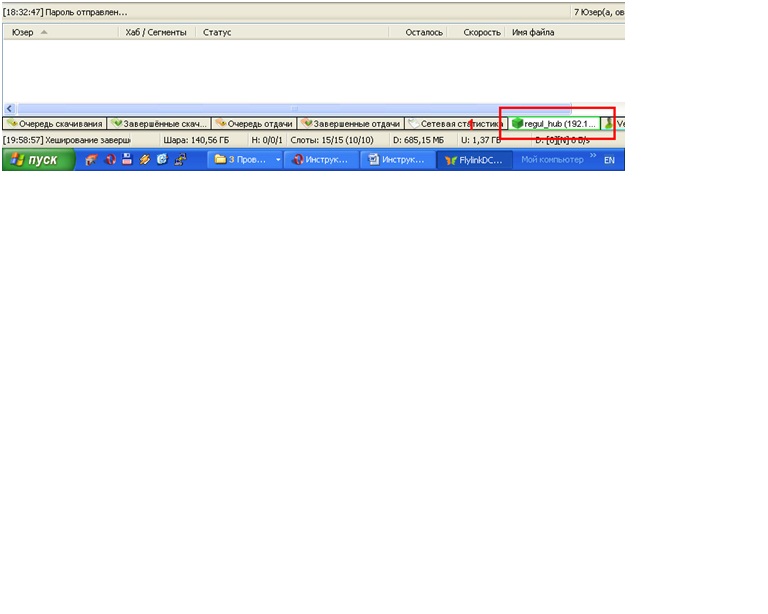The width and height of the screenshot is (768, 614).
Task: Open the Сетевая статистика tab
Action: 456,124
